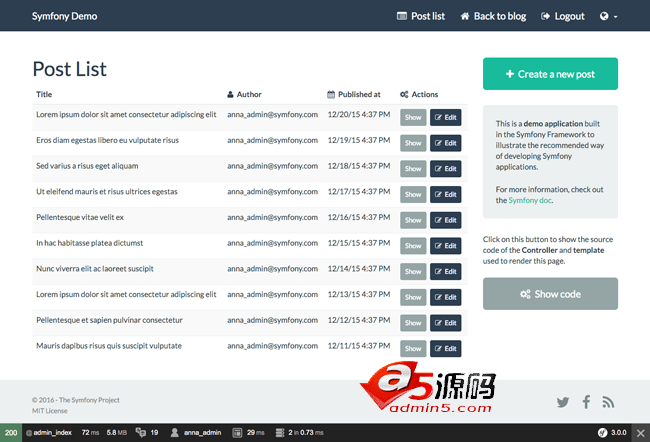The image size is (650, 442).
Task: Open the anna_admin user profiler panel
Action: (x=196, y=432)
